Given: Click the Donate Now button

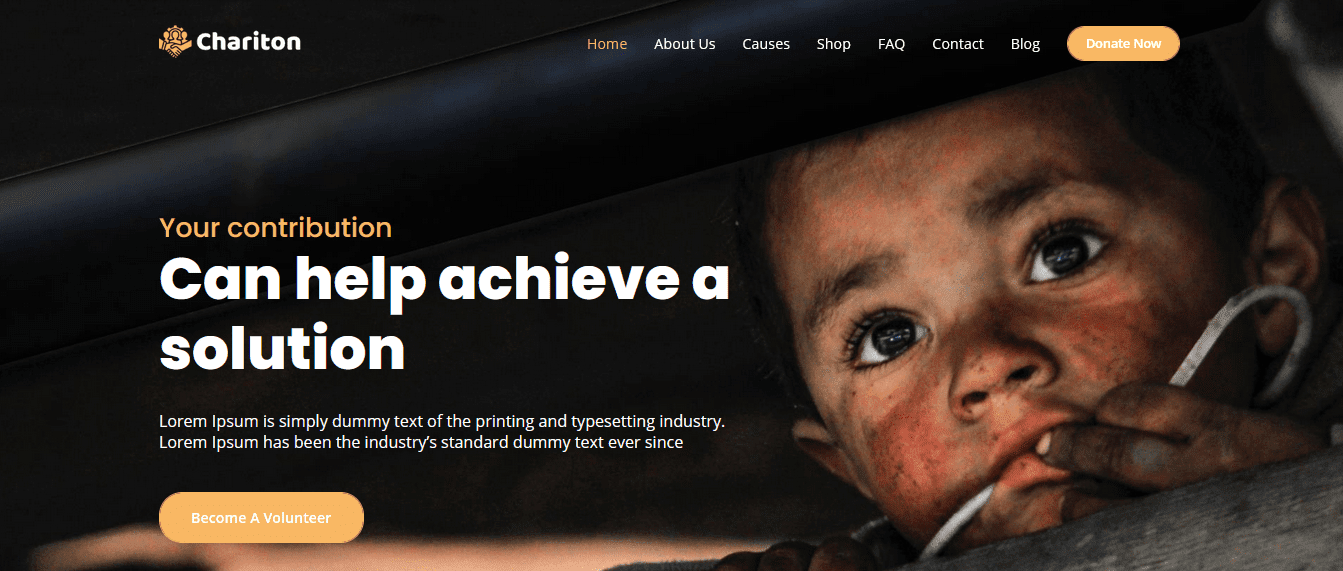Looking at the screenshot, I should click(1123, 44).
